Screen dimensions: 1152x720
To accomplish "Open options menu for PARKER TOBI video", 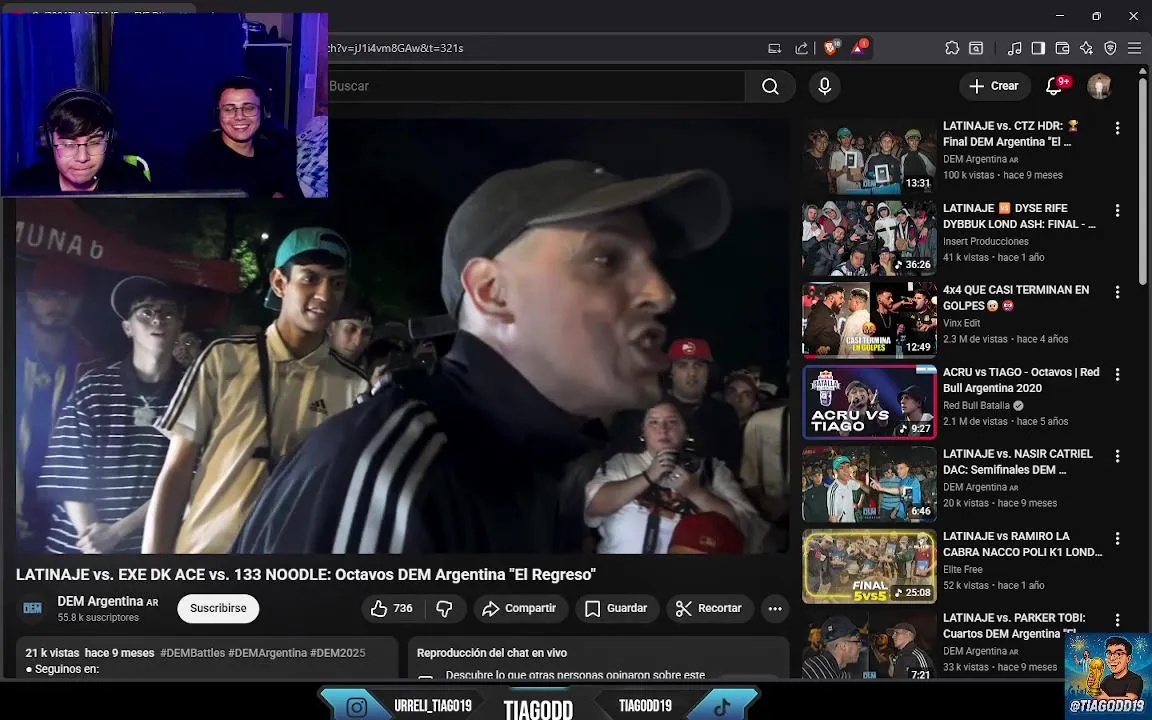I will coord(1117,620).
